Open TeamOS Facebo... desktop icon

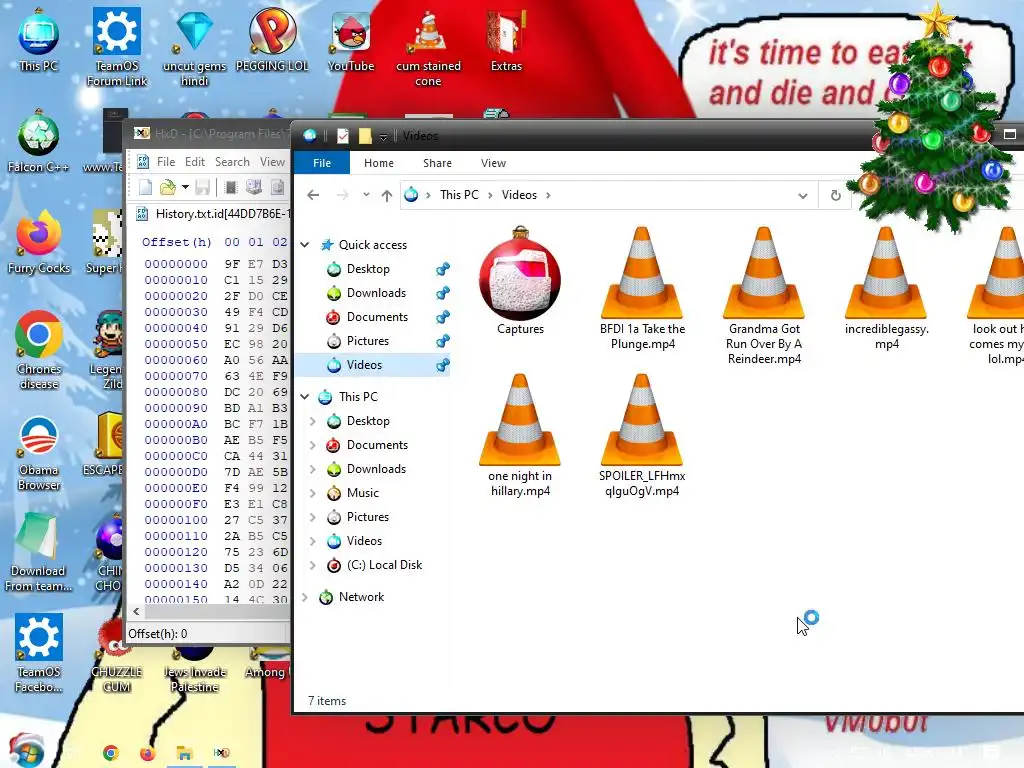pos(39,653)
